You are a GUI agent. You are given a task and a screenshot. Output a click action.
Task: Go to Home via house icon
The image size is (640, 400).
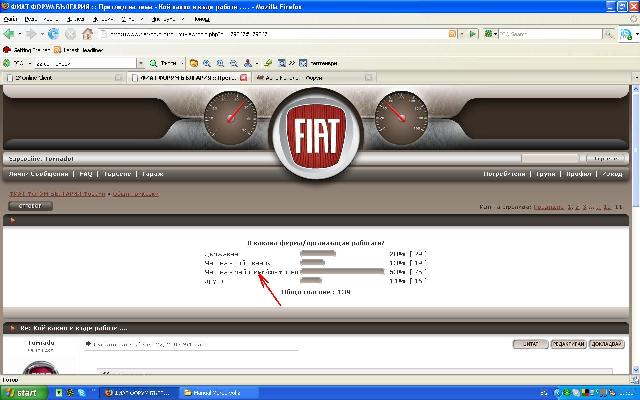pyautogui.click(x=89, y=34)
